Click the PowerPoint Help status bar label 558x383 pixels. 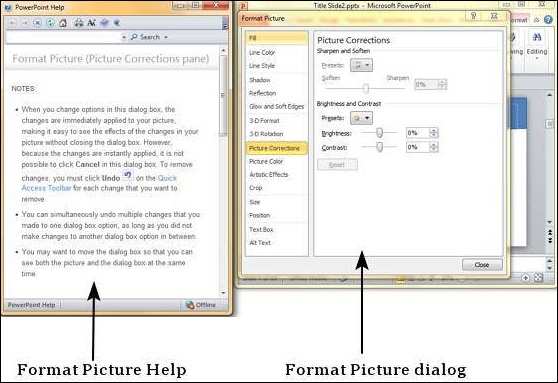(x=31, y=305)
